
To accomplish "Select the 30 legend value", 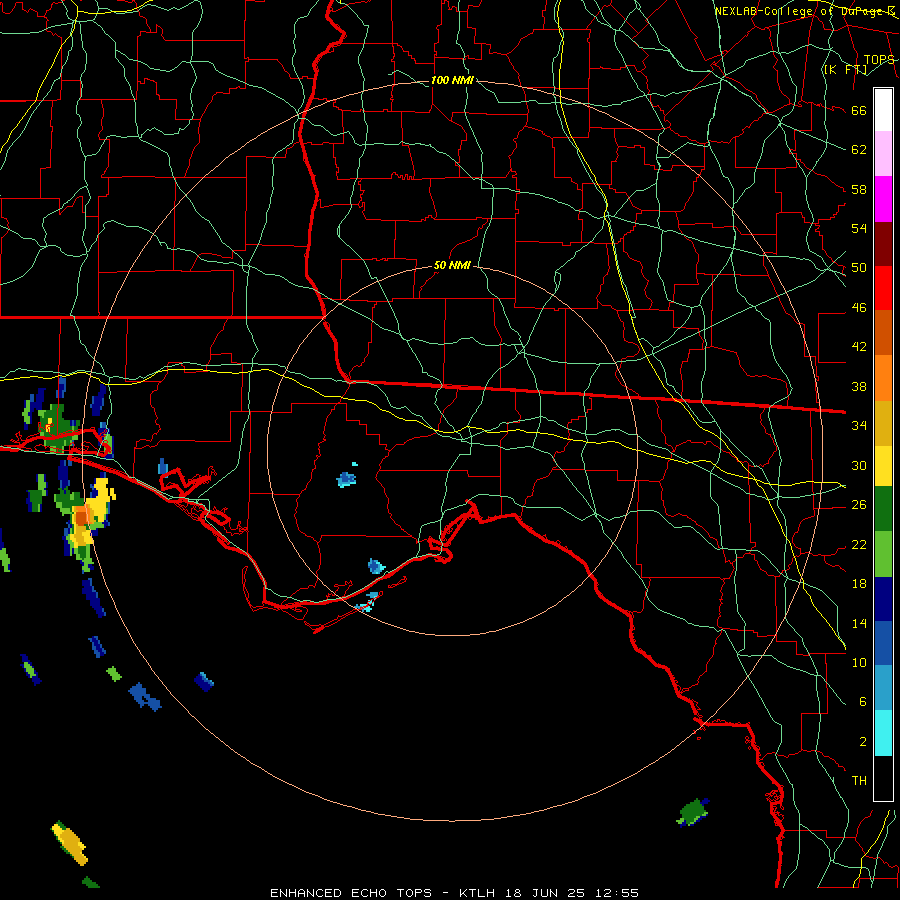I will [859, 465].
